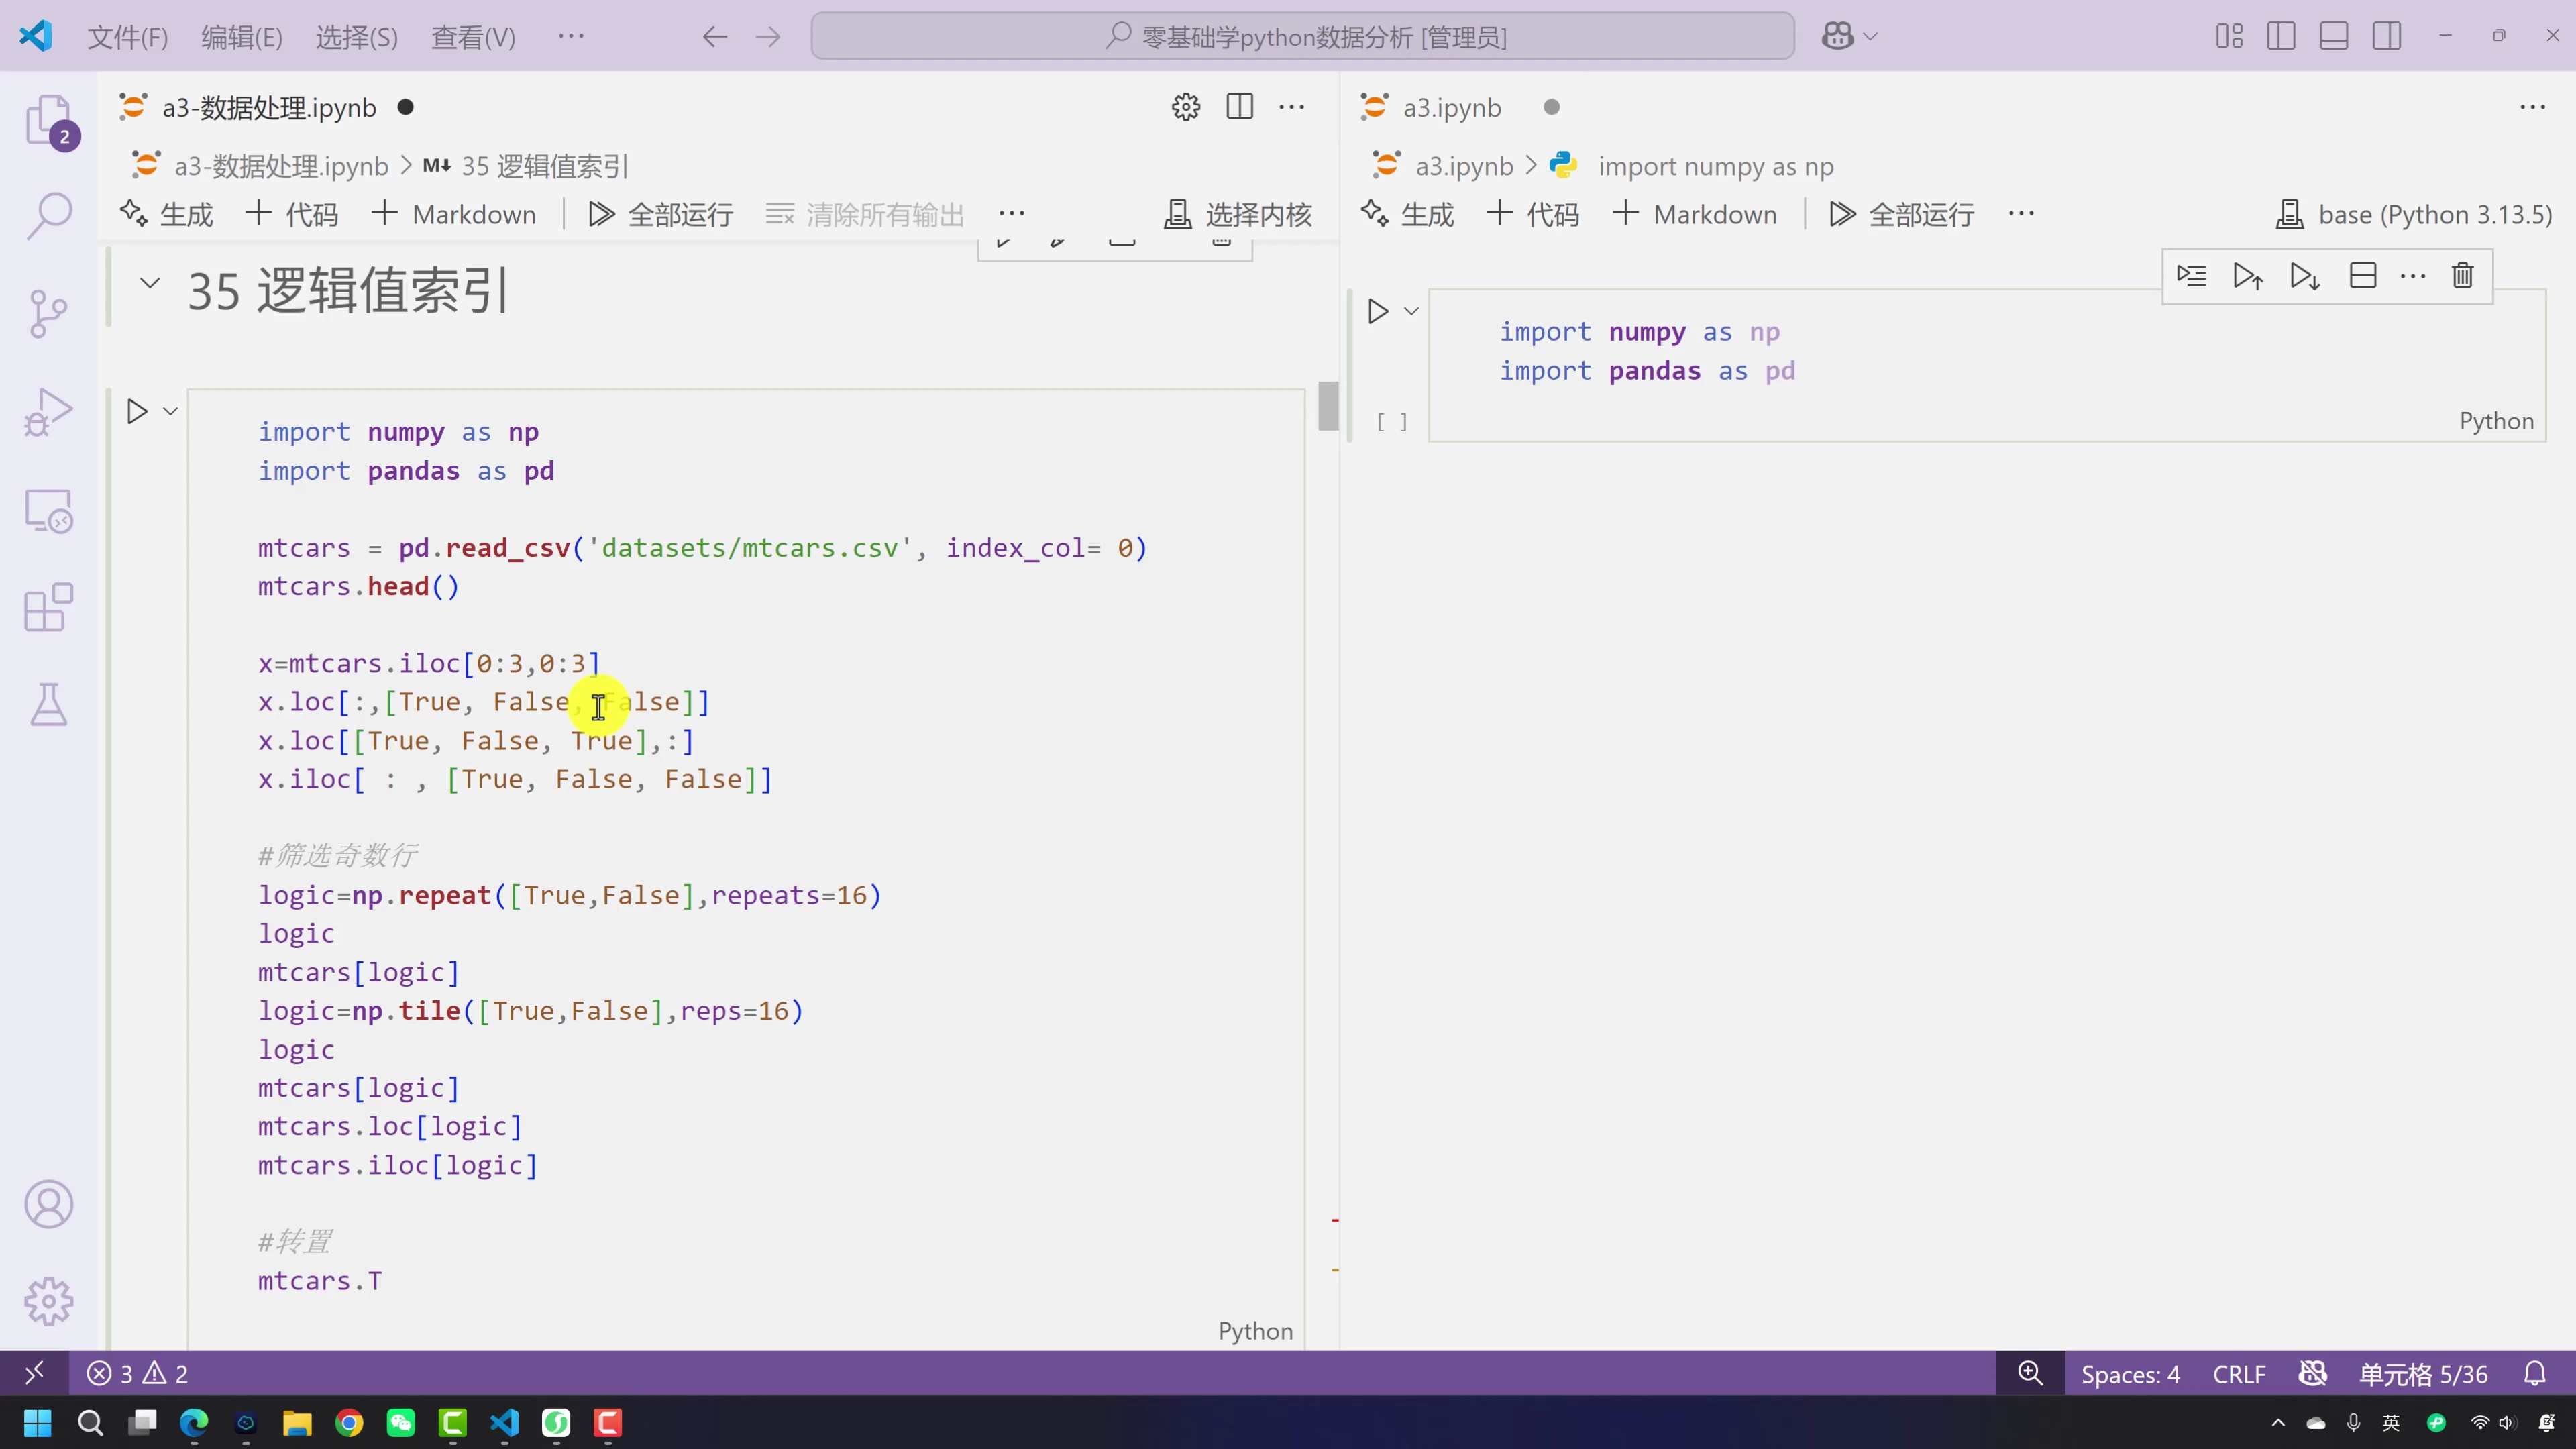This screenshot has height=1449, width=2576.
Task: Split the left notebook editor
Action: [1240, 107]
